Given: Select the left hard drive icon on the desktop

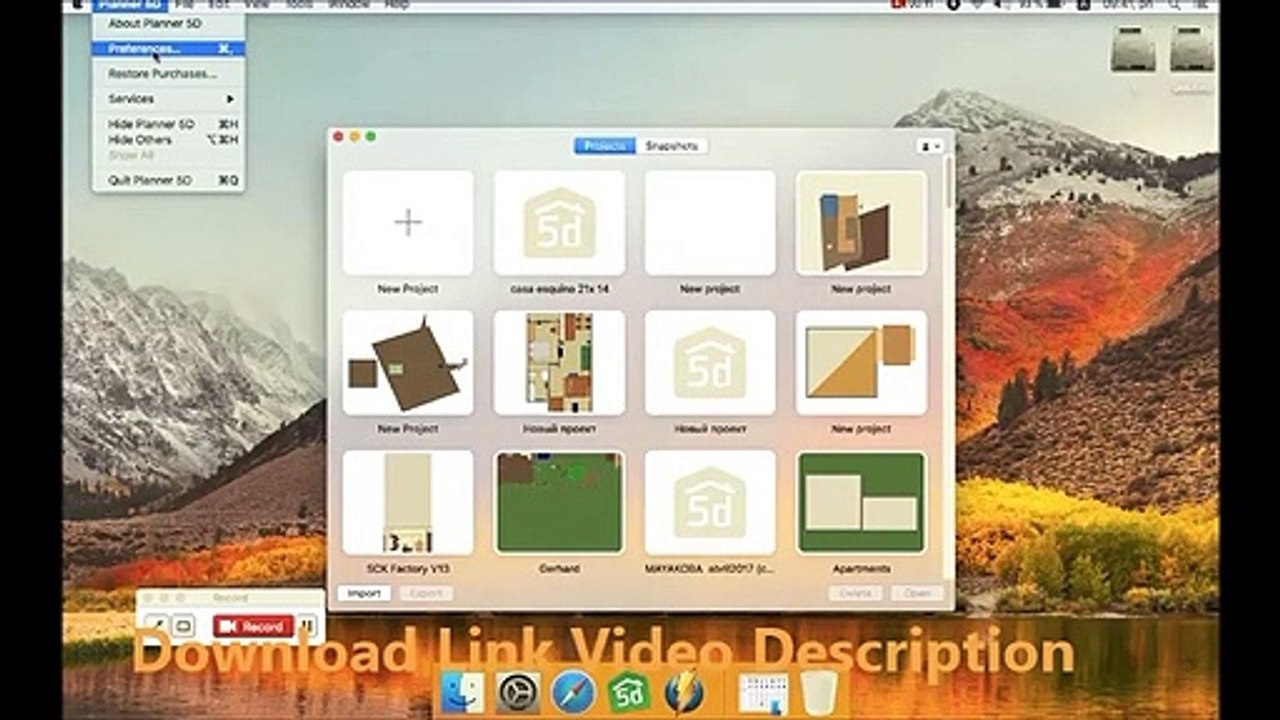Looking at the screenshot, I should pyautogui.click(x=1133, y=48).
